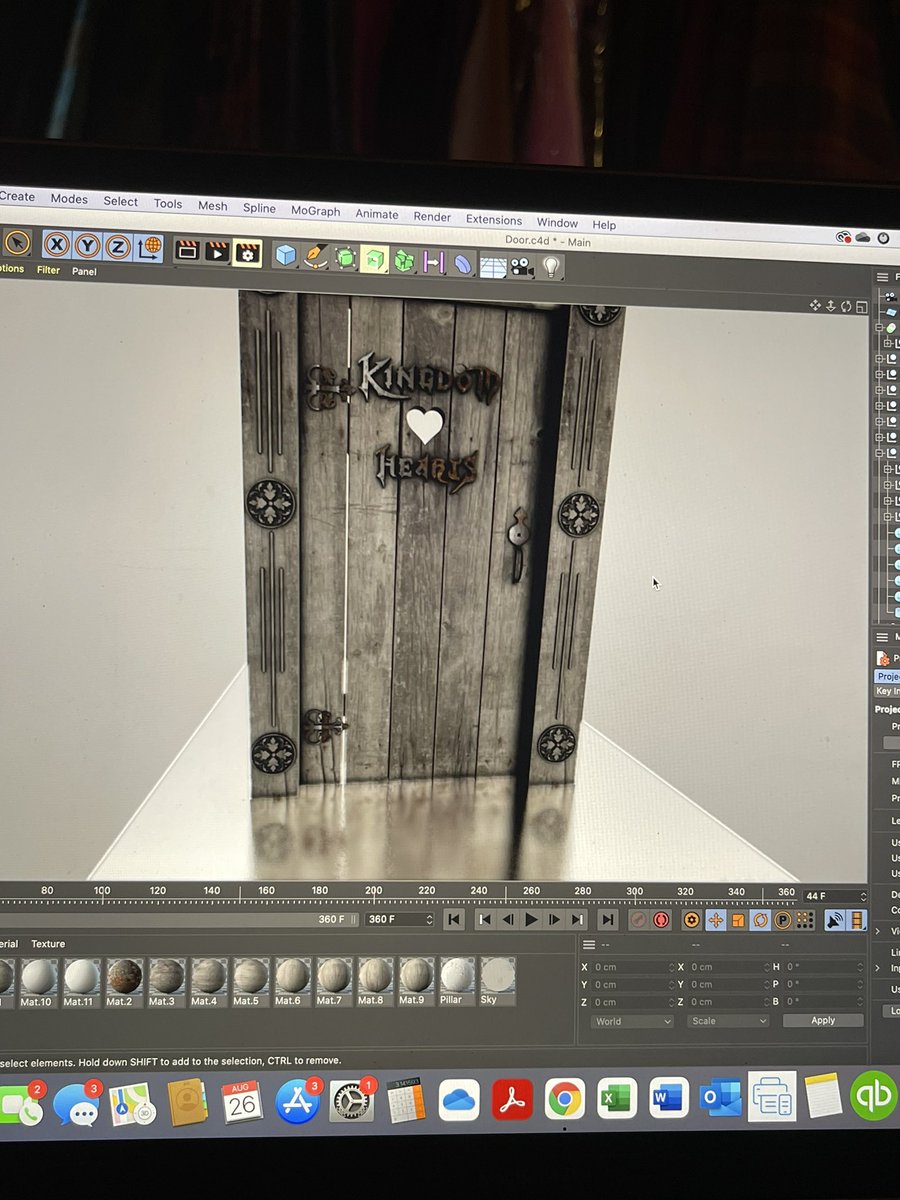Adjust current frame 44 F stepper
Screen dimensions: 900x1200
click(x=862, y=896)
